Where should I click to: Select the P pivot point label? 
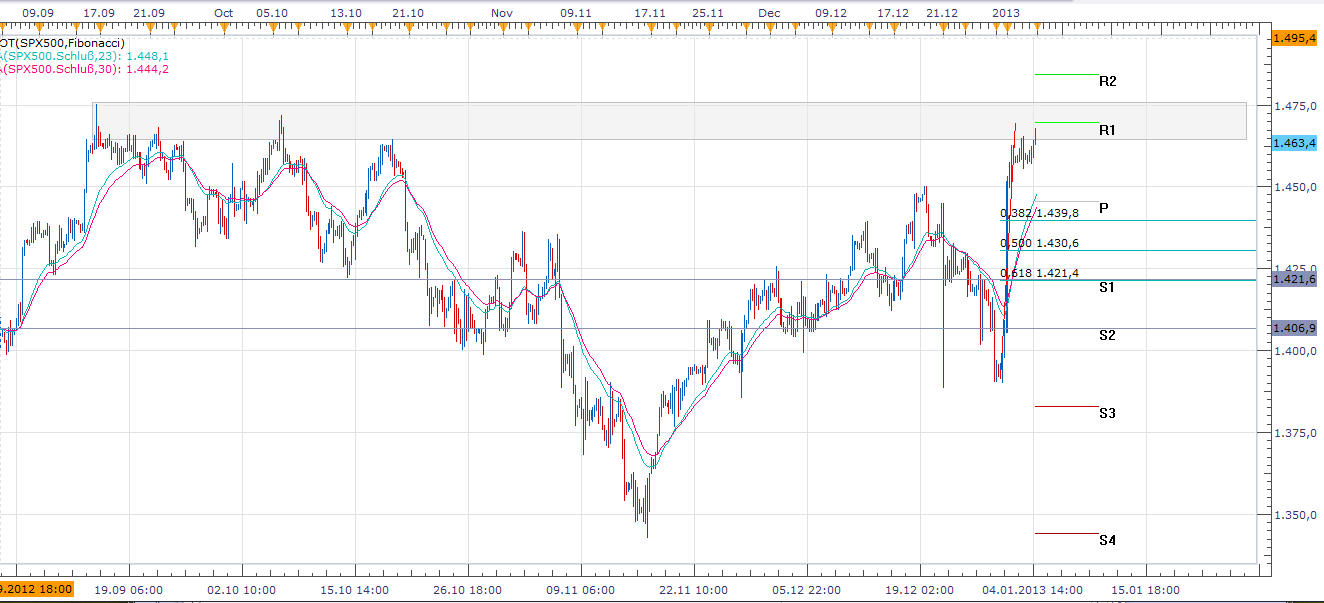click(1103, 208)
